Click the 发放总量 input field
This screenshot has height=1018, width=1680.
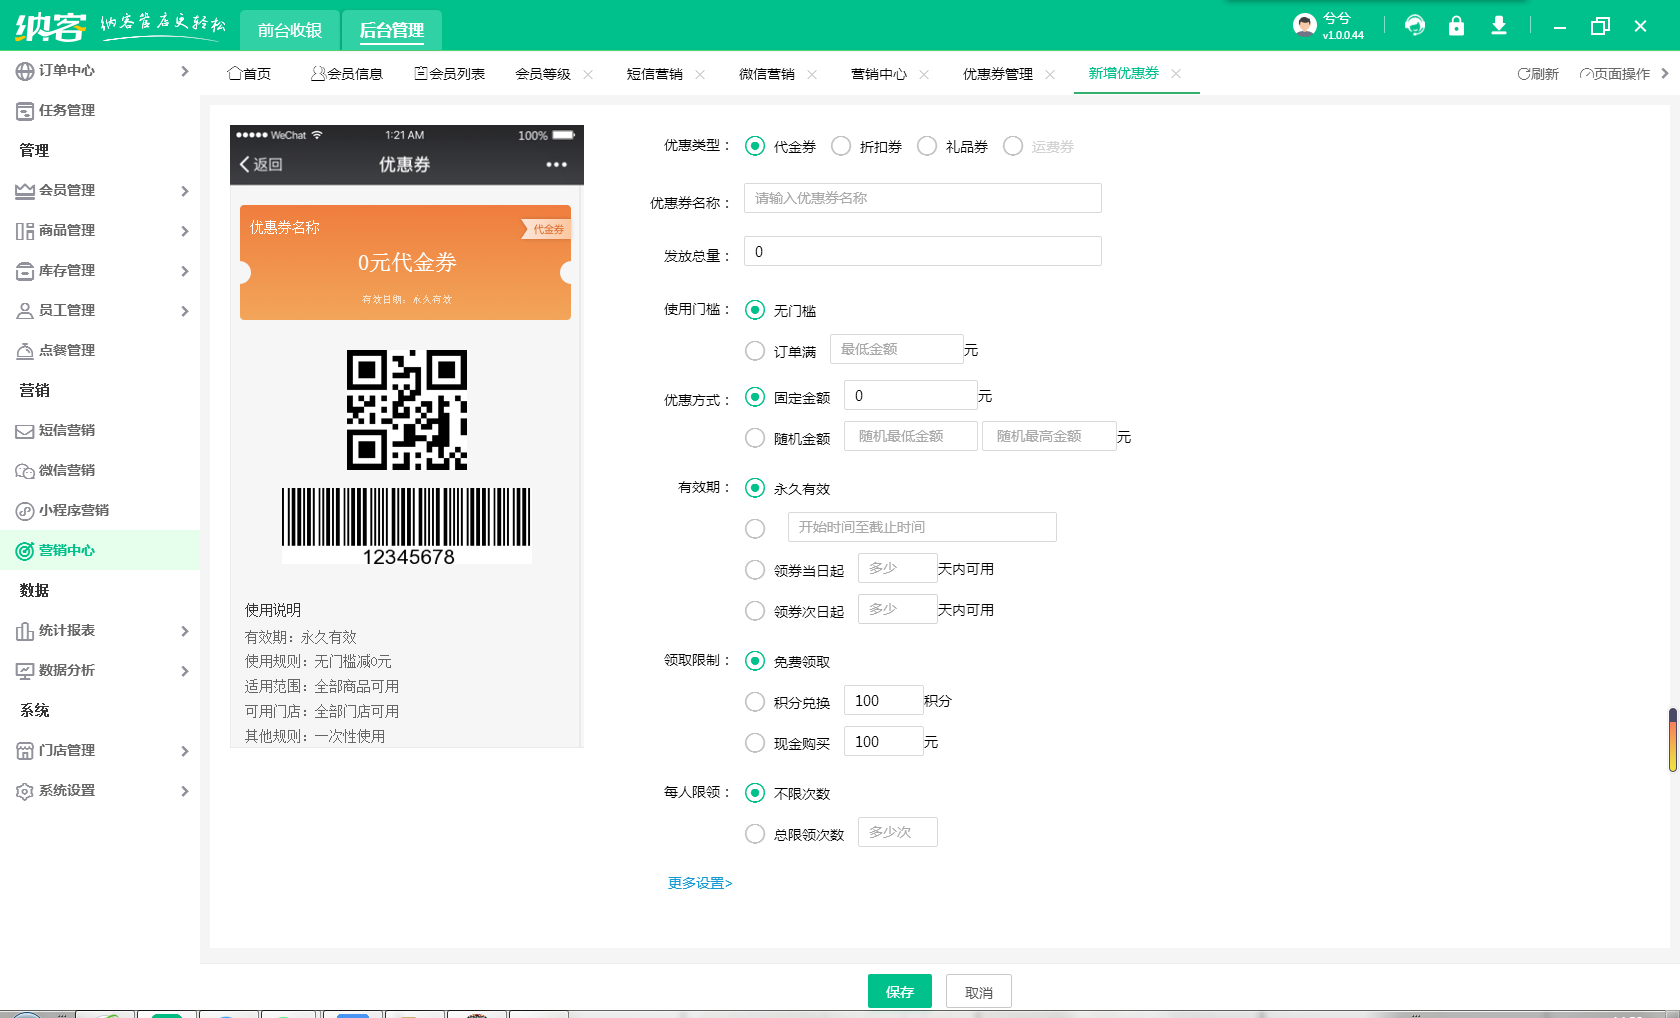click(x=923, y=251)
